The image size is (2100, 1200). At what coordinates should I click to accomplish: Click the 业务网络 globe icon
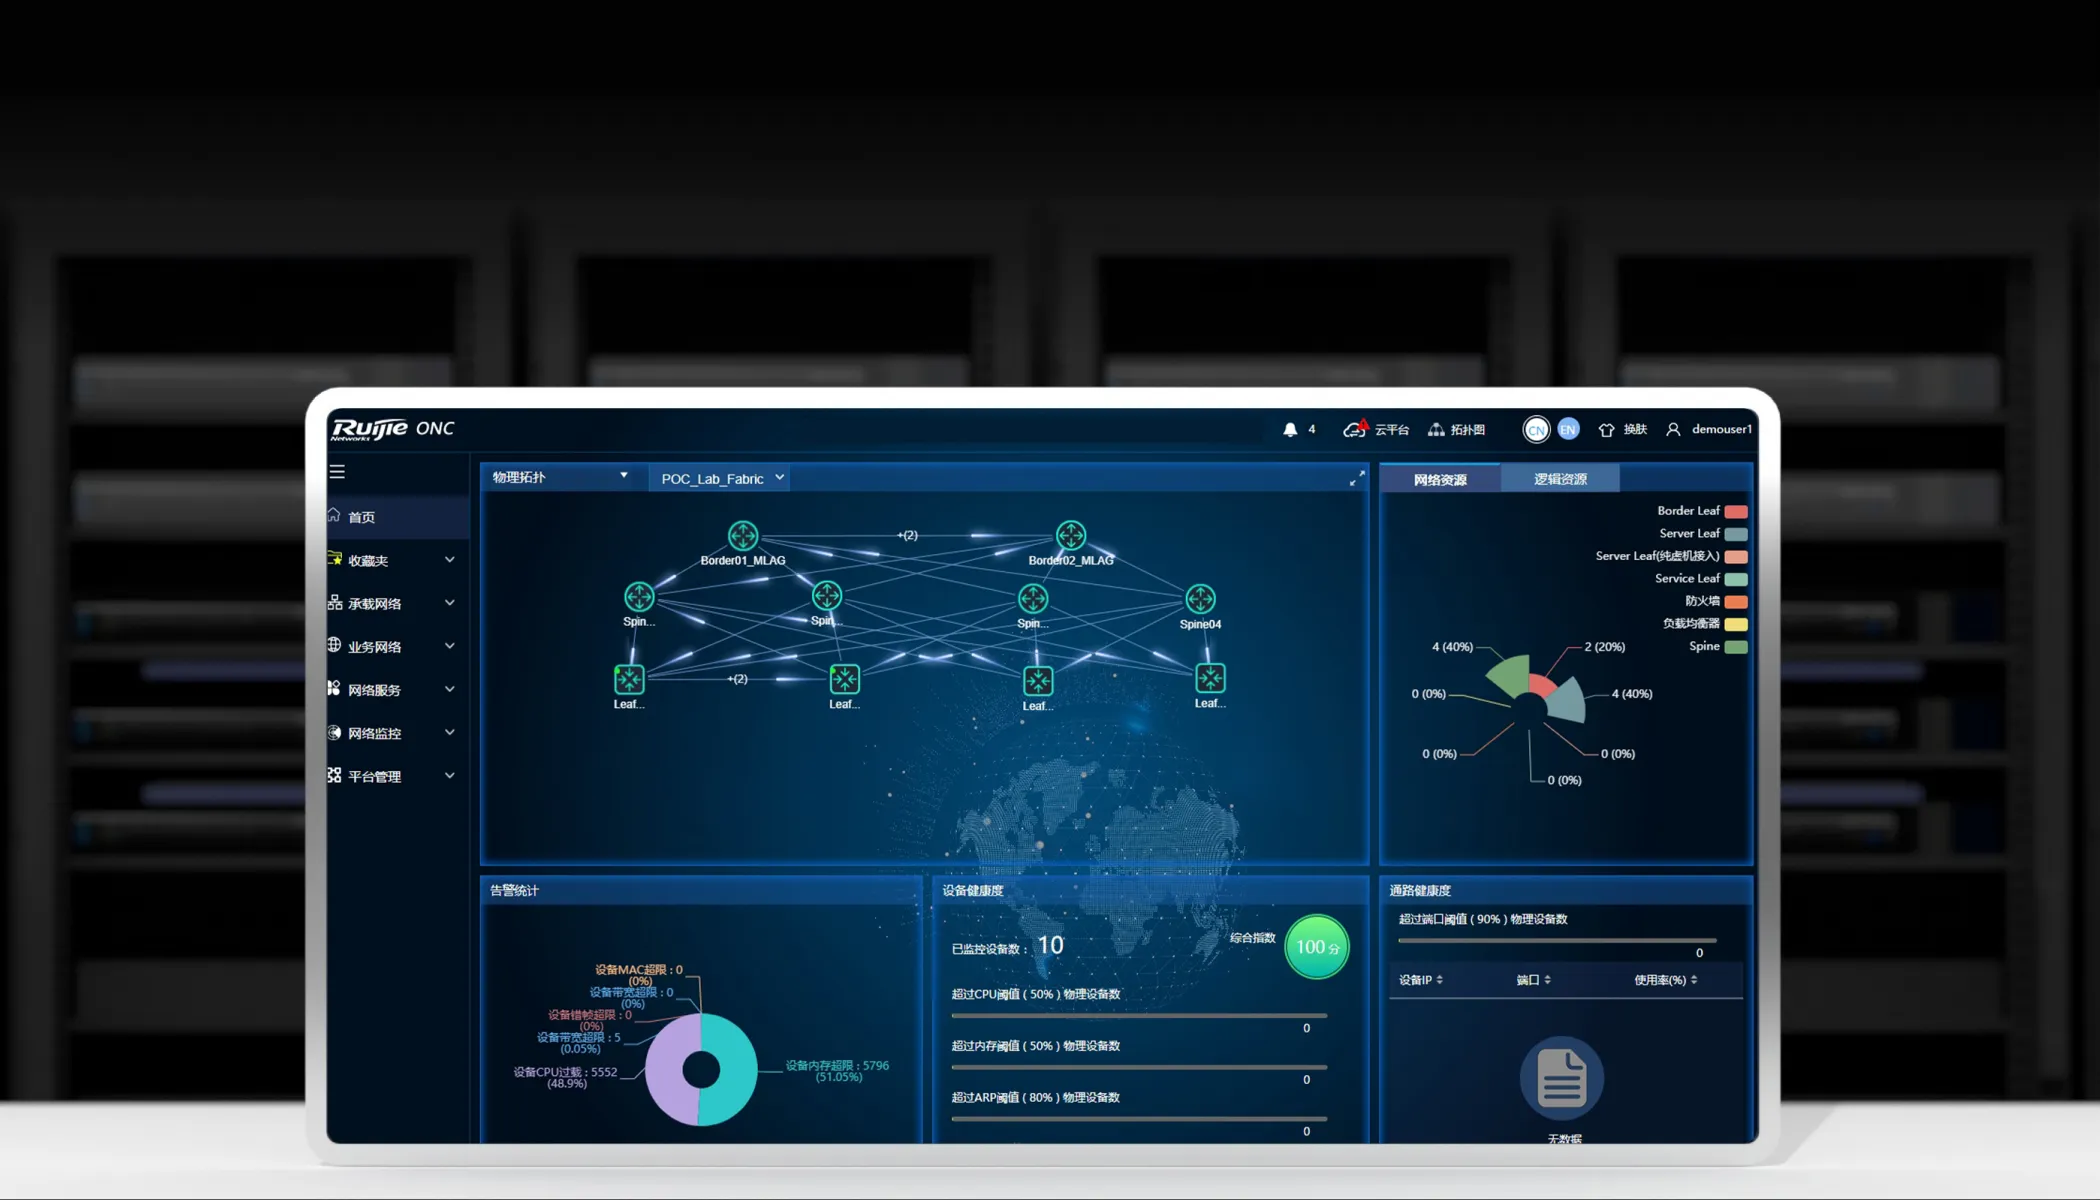click(x=335, y=645)
